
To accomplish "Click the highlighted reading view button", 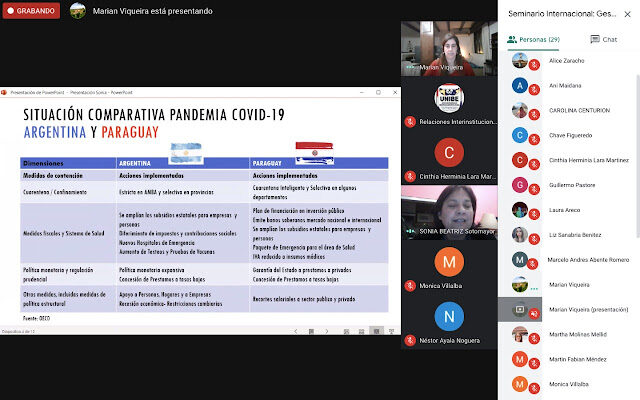I will pyautogui.click(x=376, y=331).
